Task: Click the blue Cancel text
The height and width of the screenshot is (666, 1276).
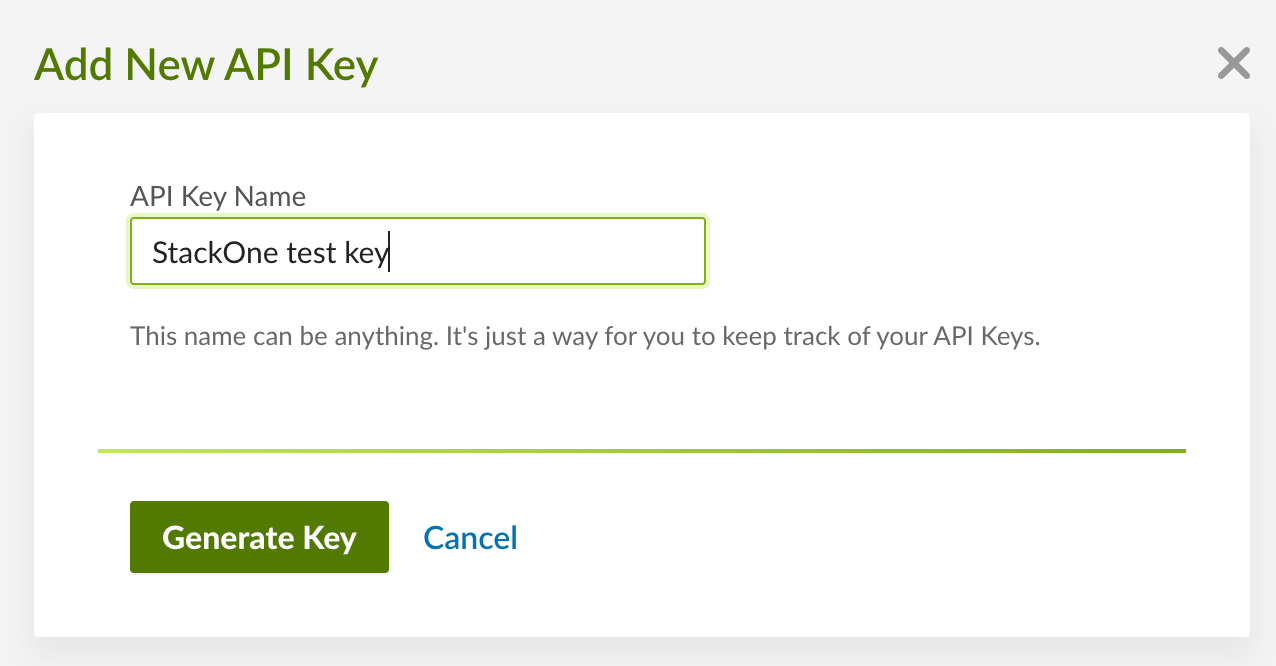Action: coord(470,538)
